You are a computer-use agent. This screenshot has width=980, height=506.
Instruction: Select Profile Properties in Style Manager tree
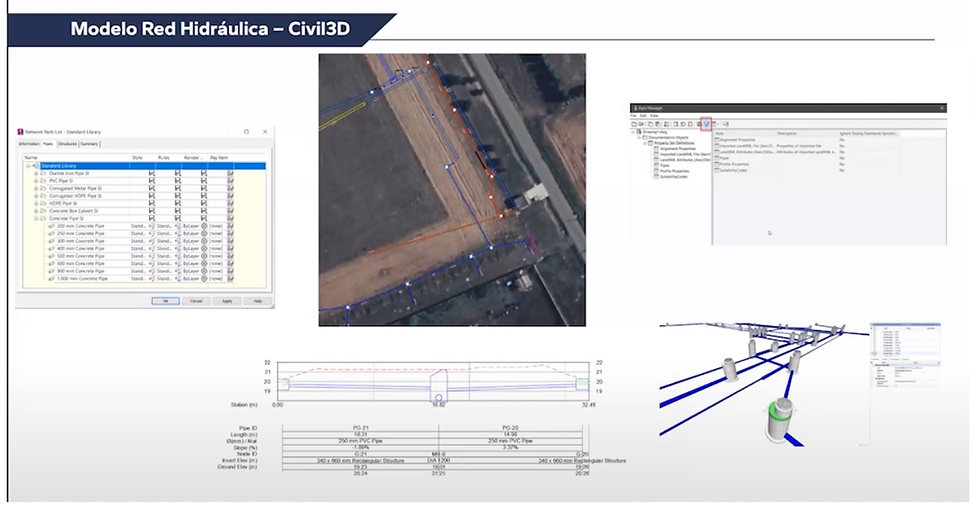(x=674, y=171)
